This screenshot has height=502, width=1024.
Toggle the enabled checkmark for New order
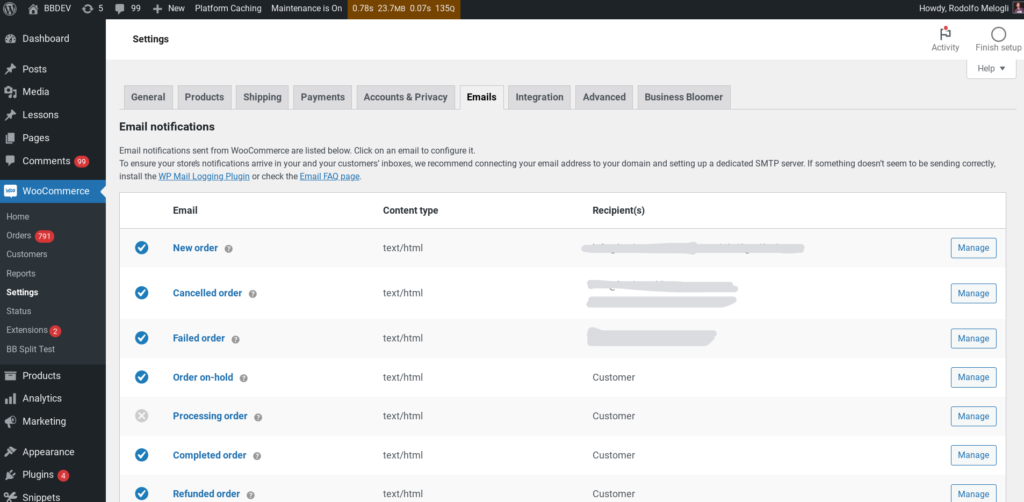(x=141, y=248)
